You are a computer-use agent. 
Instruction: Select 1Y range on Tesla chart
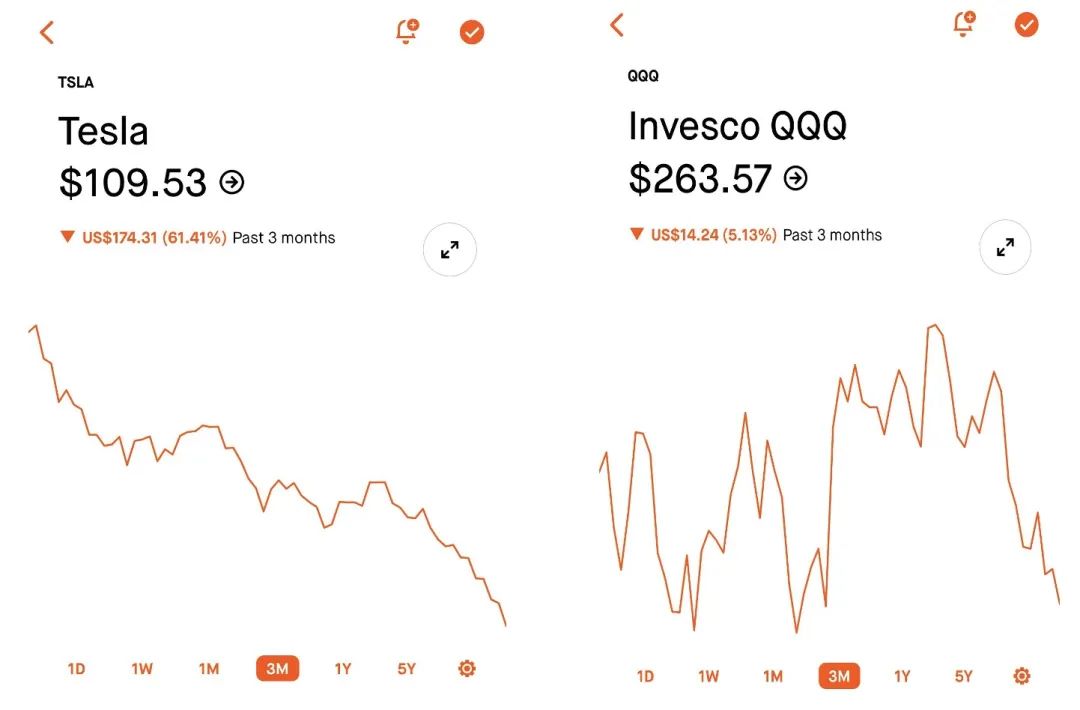(343, 669)
